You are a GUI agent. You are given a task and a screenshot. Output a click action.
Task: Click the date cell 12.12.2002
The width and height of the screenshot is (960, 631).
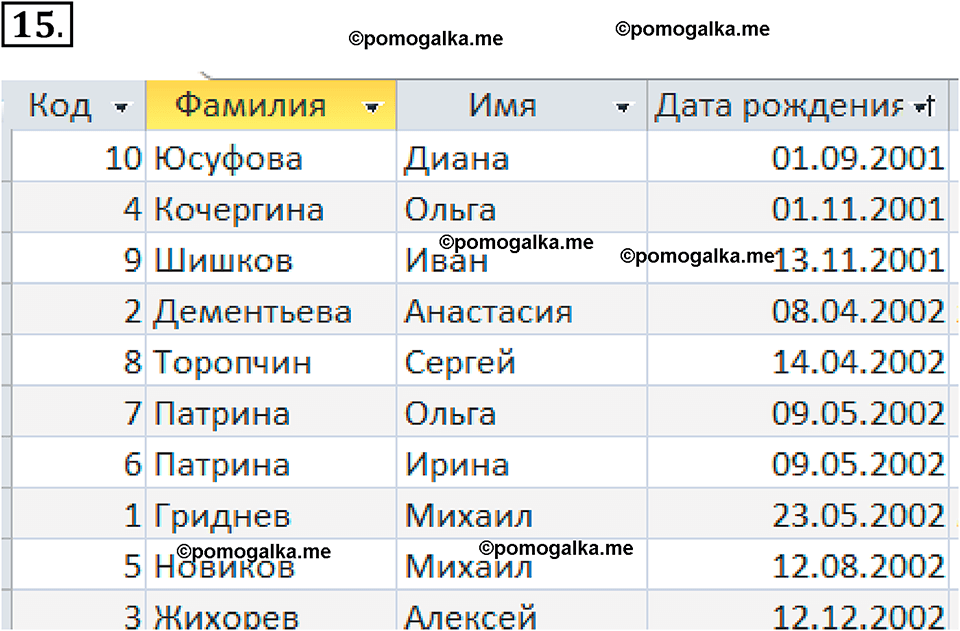[x=798, y=611]
